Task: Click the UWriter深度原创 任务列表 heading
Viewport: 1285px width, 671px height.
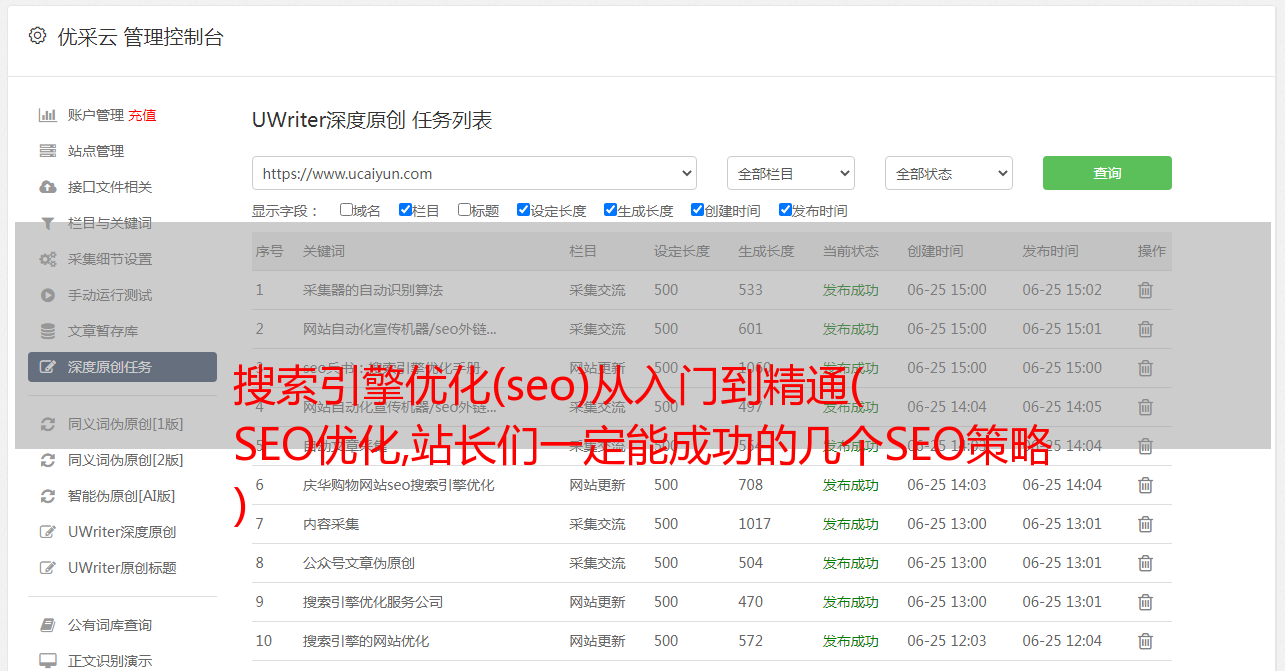Action: 372,120
